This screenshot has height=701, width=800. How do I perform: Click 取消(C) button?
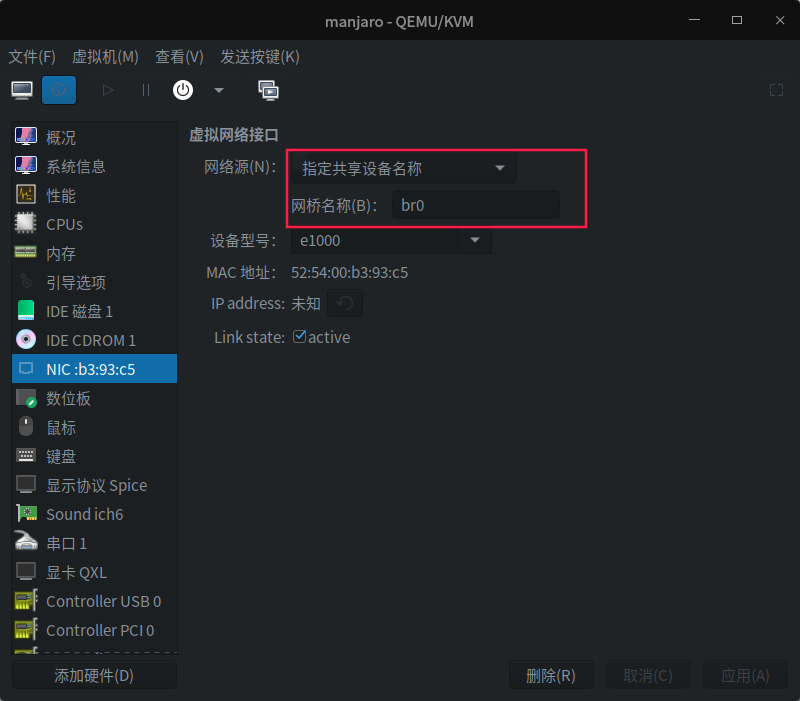coord(648,675)
